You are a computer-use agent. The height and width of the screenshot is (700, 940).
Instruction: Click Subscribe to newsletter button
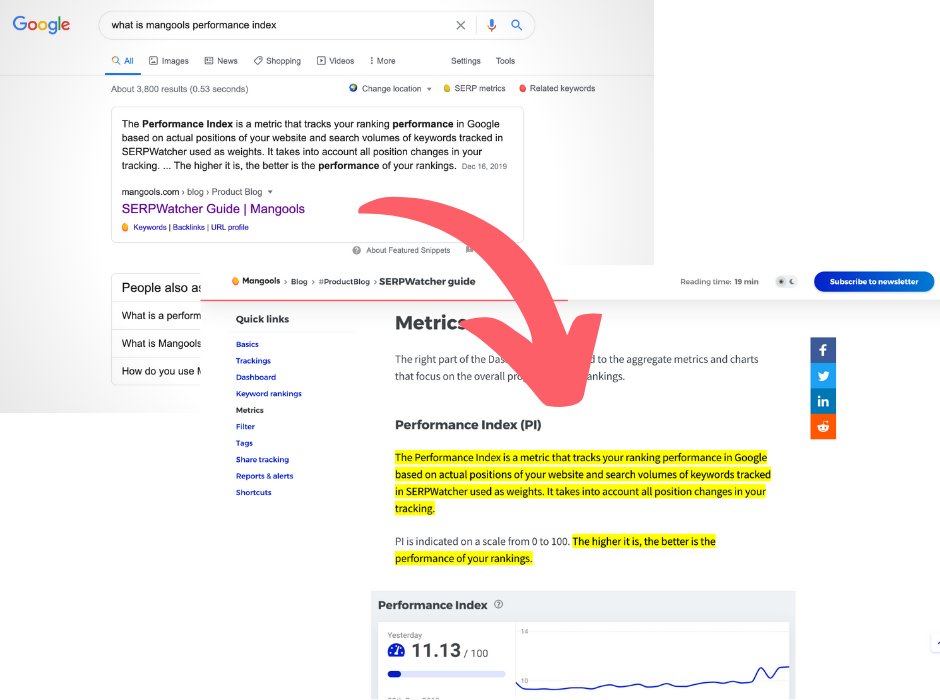(x=873, y=282)
